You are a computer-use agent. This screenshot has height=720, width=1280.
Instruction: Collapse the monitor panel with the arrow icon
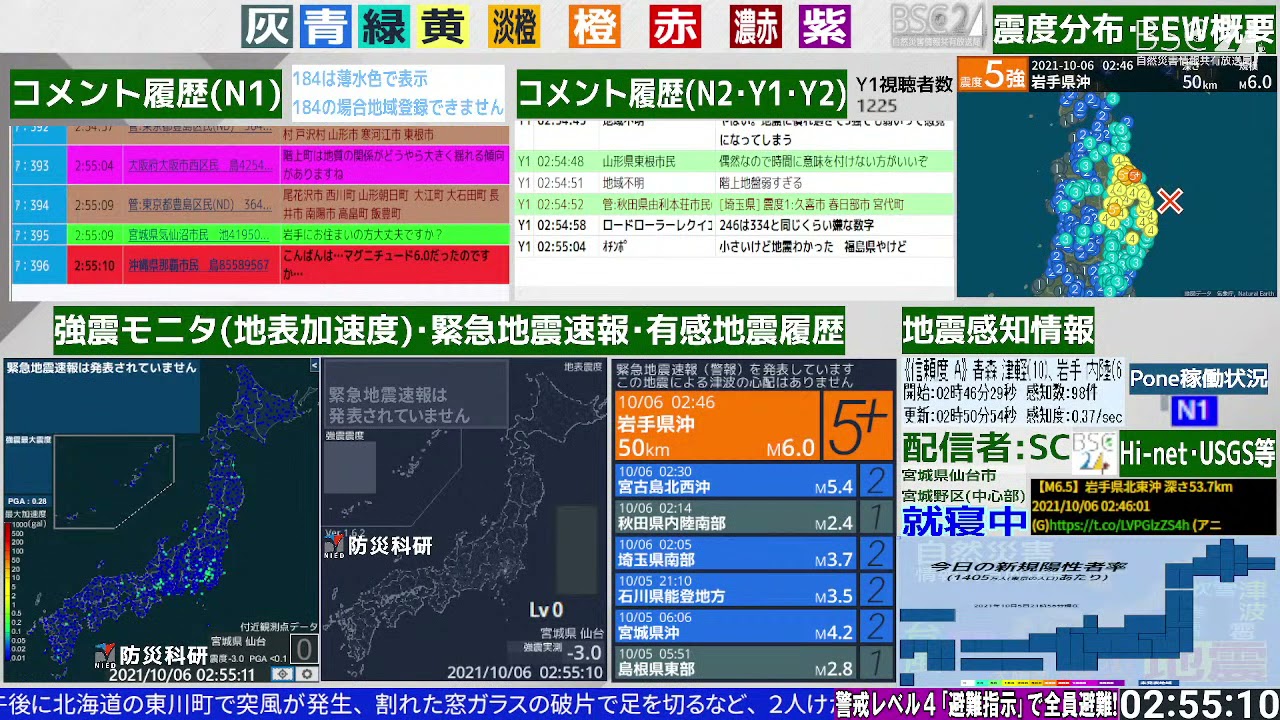coord(314,366)
